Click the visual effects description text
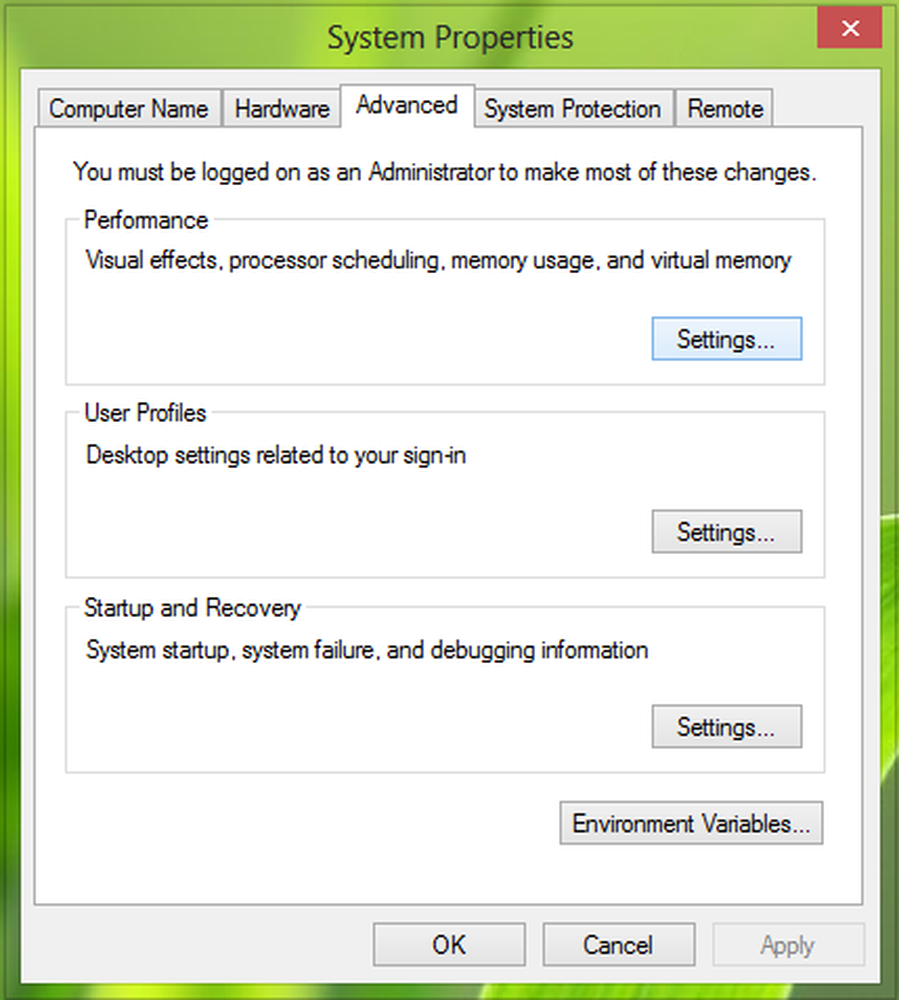 [438, 262]
